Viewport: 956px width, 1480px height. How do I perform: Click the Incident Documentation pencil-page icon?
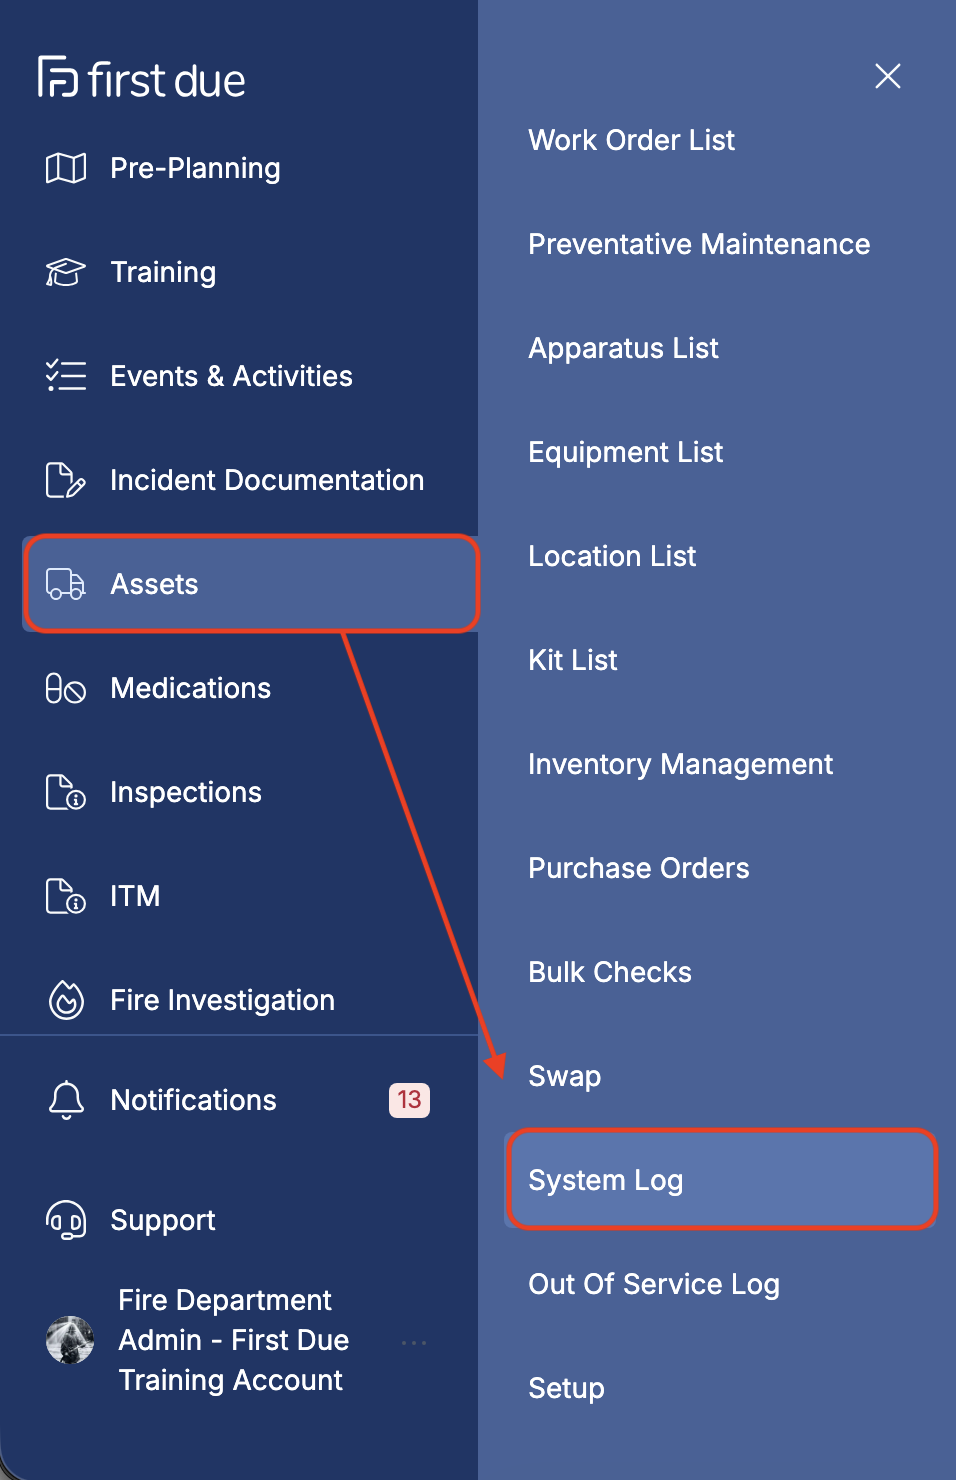66,480
